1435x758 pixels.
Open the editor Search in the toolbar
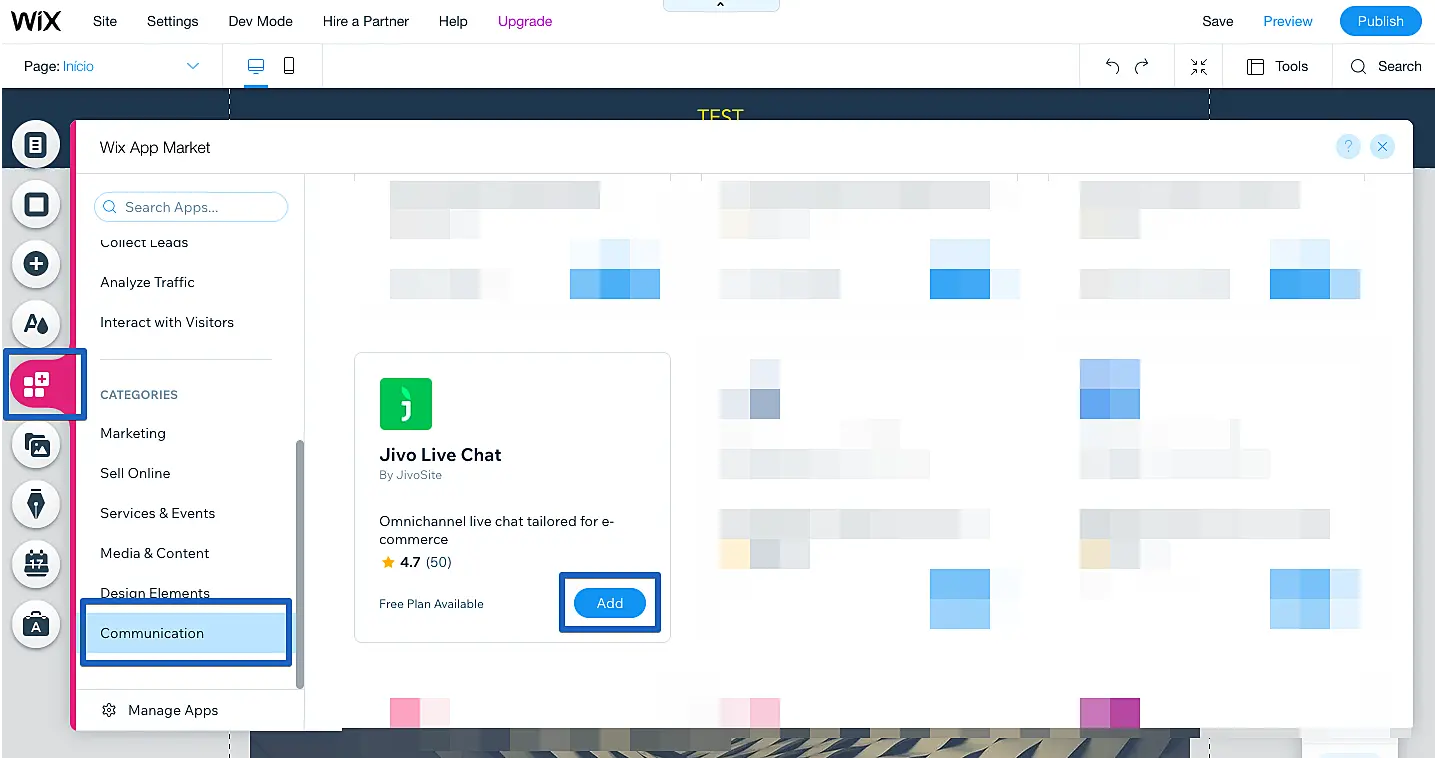pyautogui.click(x=1385, y=66)
